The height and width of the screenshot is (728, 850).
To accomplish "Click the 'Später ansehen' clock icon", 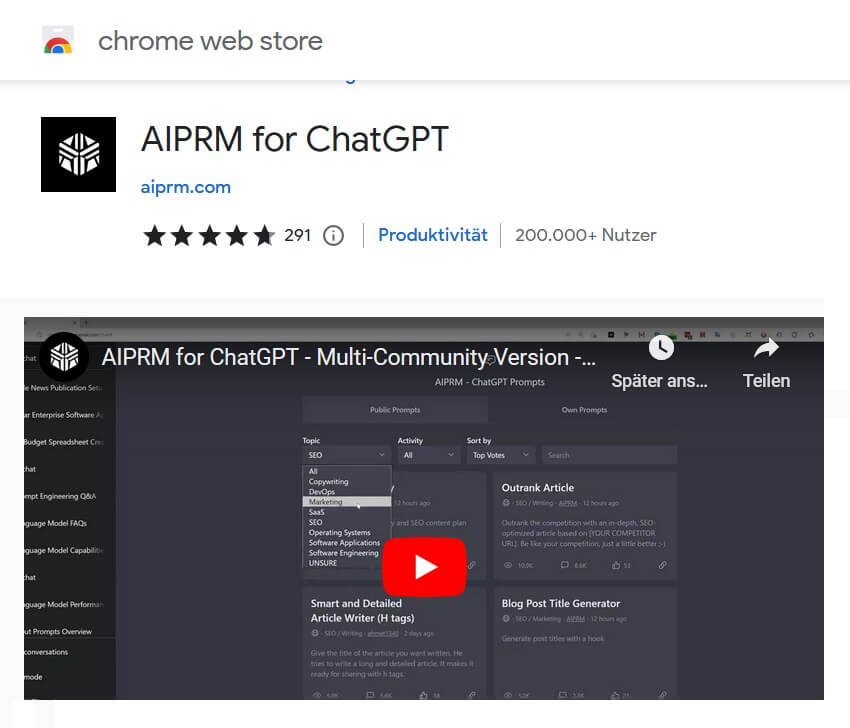I will click(x=661, y=347).
